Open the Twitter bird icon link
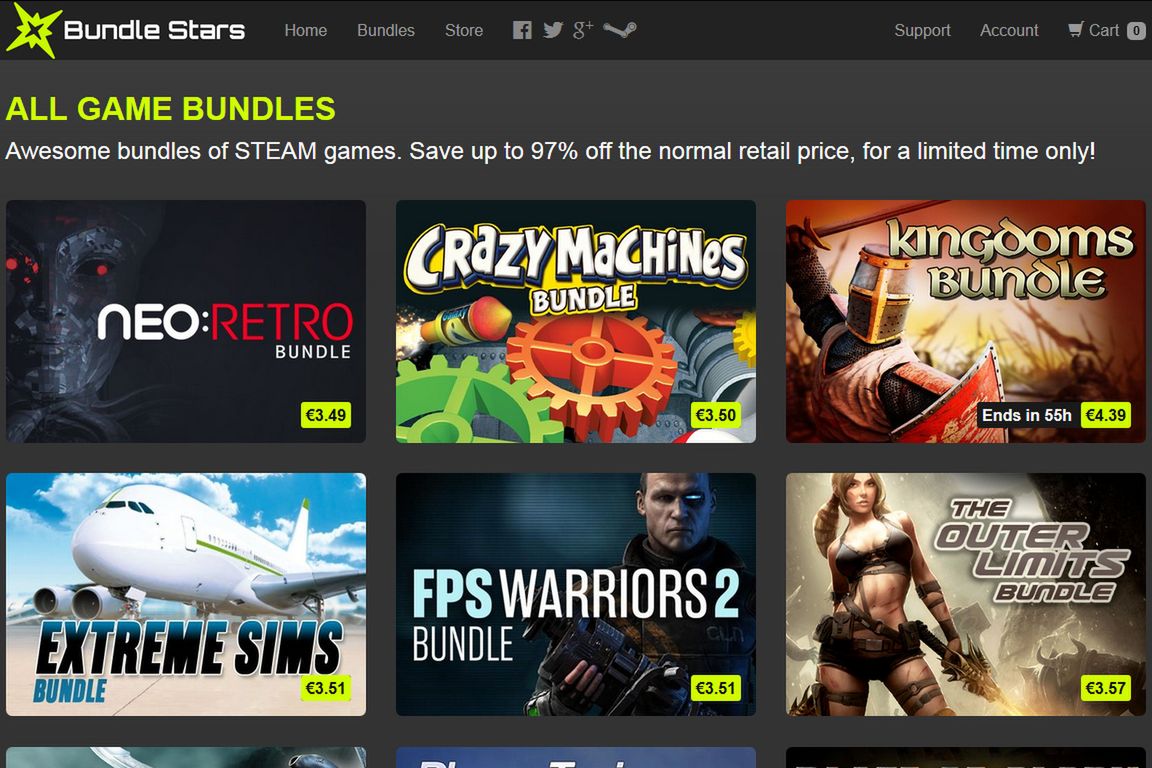The height and width of the screenshot is (768, 1152). [552, 30]
